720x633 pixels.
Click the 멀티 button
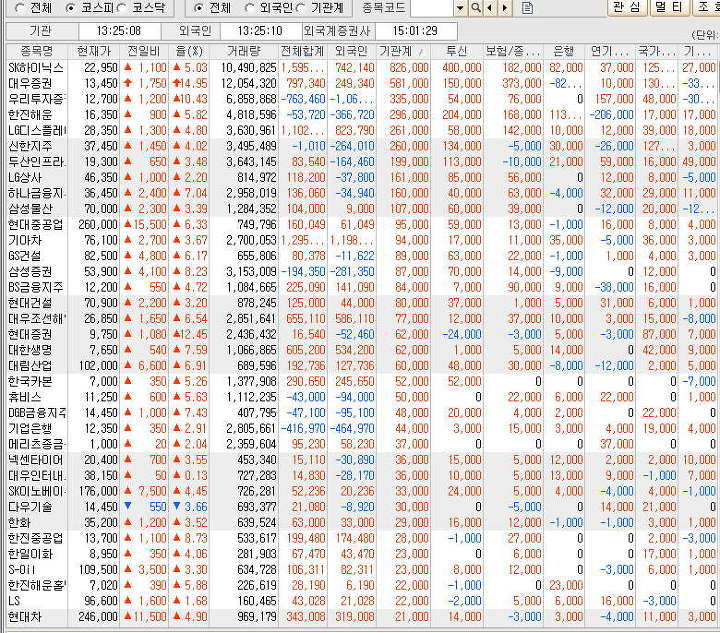click(668, 7)
